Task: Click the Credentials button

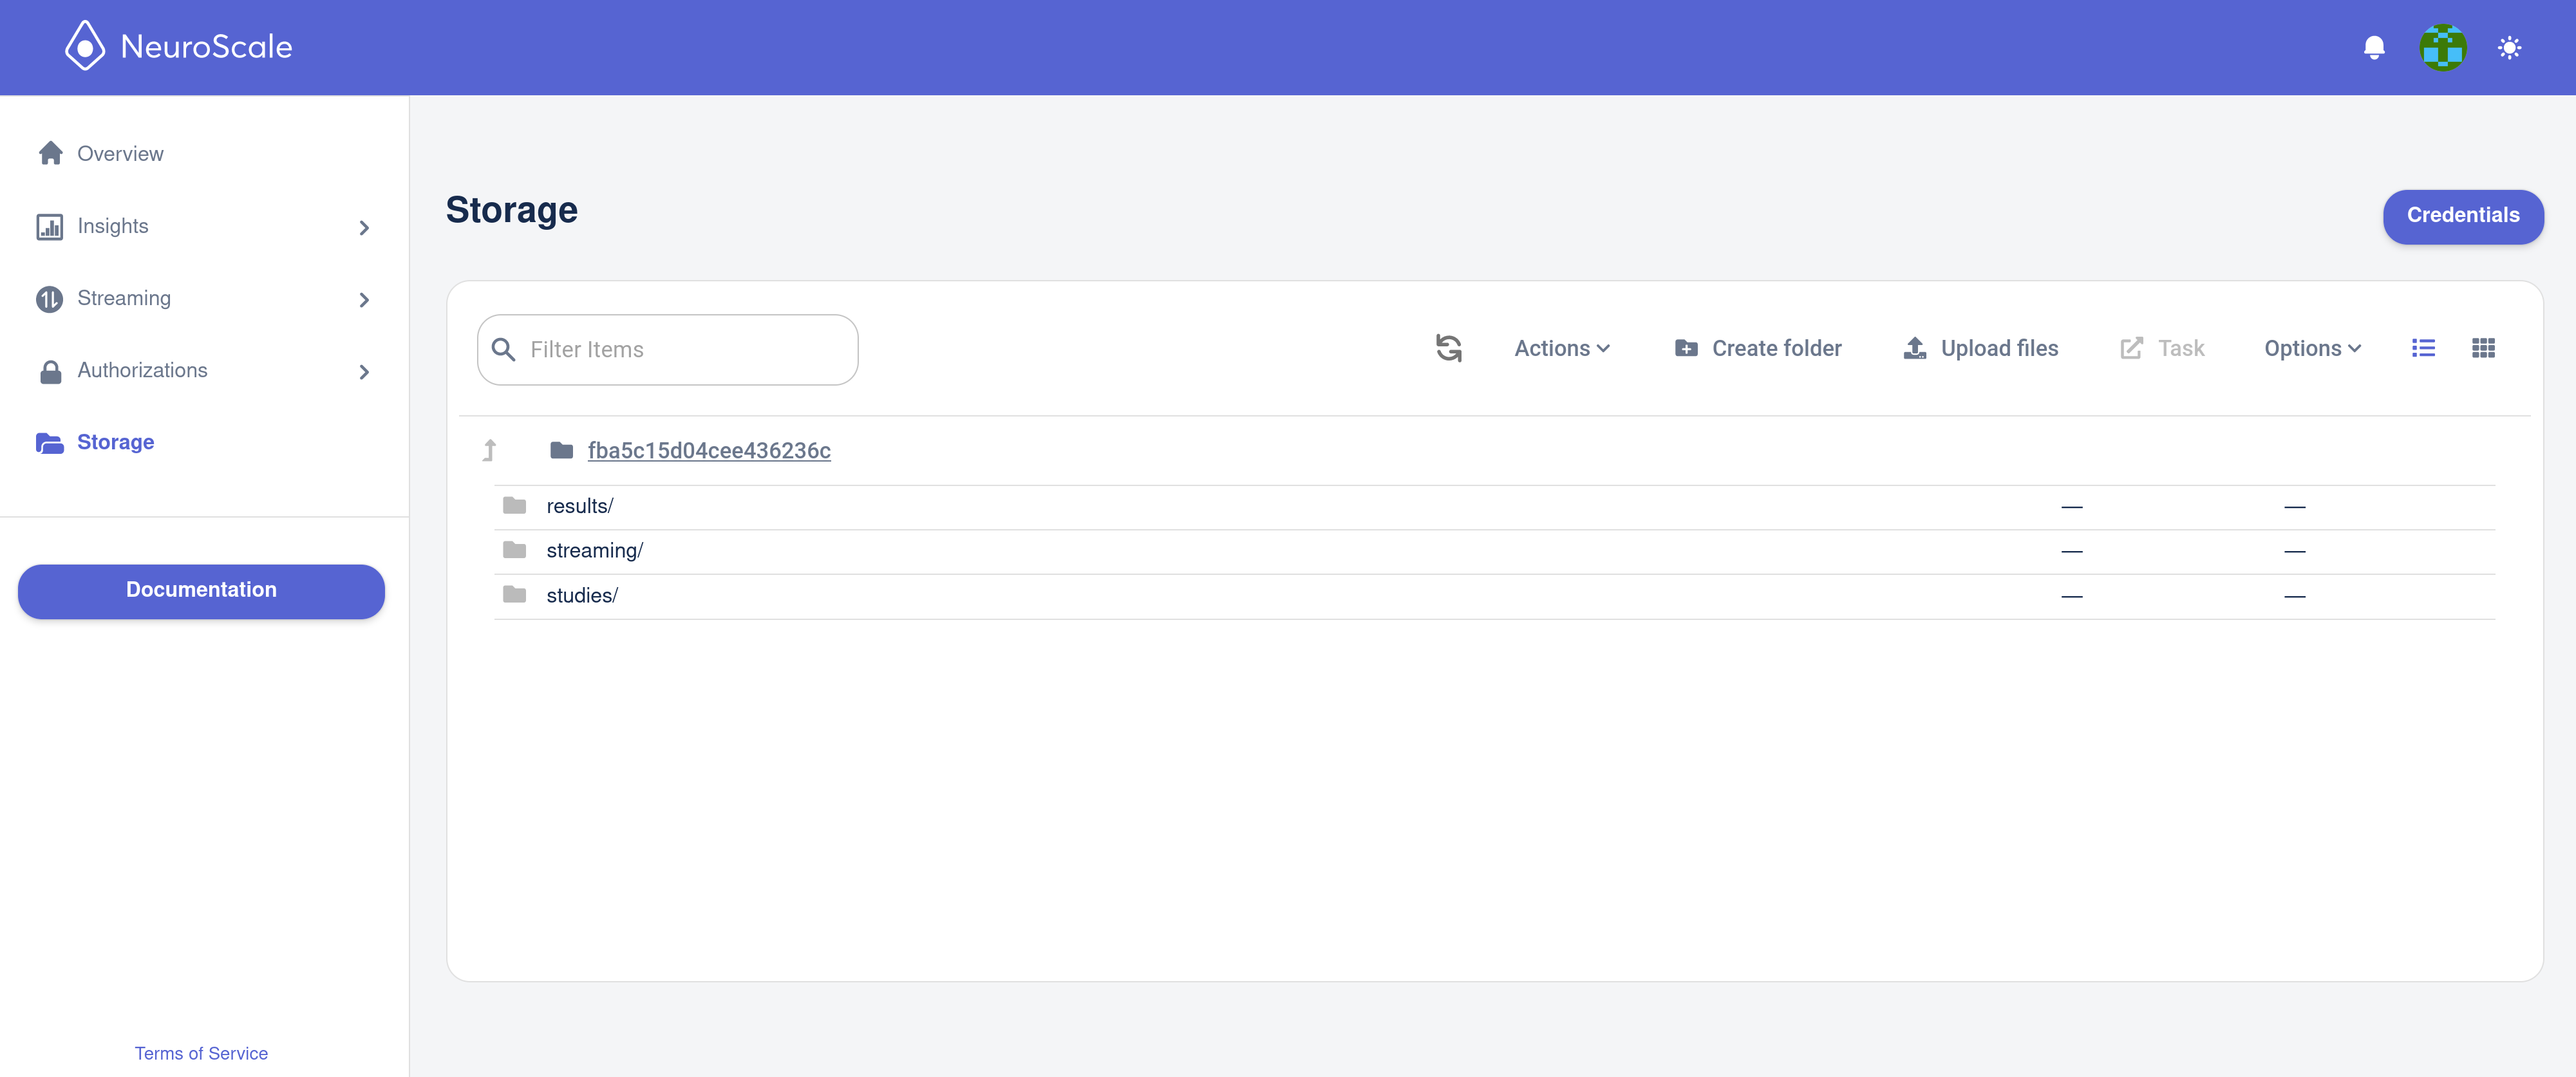Action: (x=2463, y=216)
